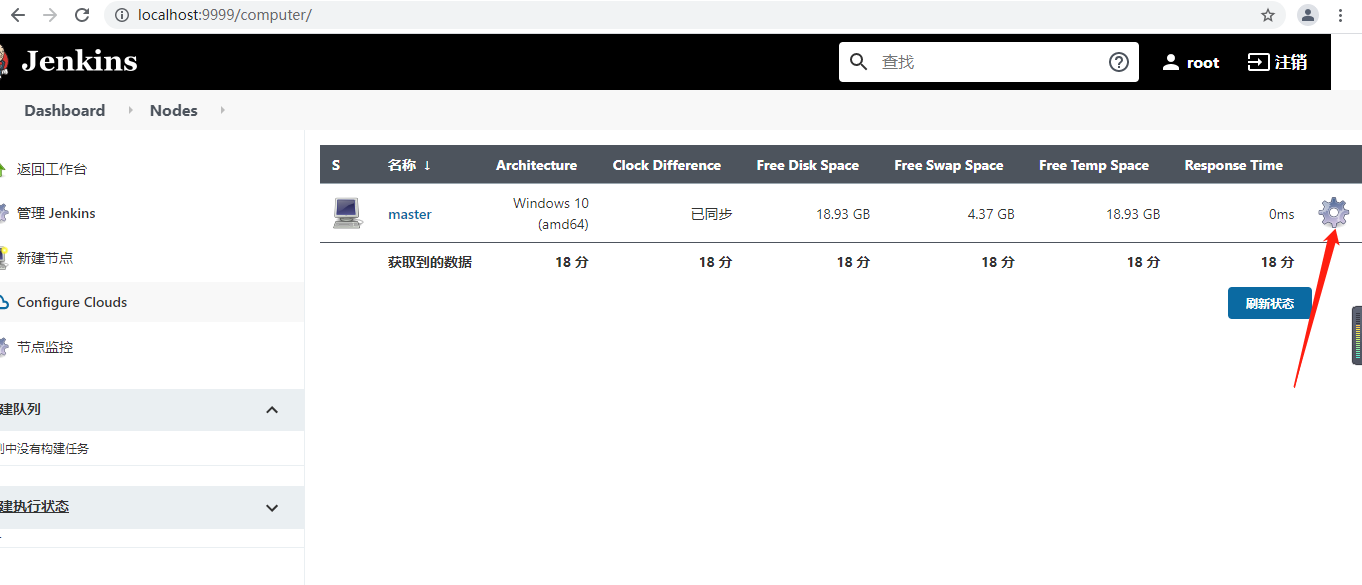
Task: Click the side handle at right edge
Action: [x=1357, y=335]
